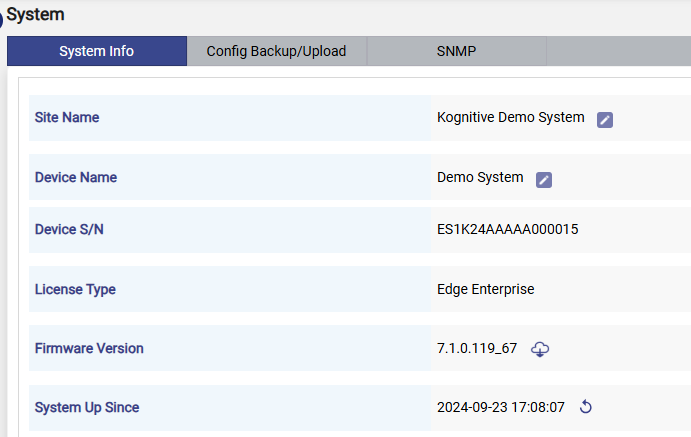Select the Demo System device name text
Screen dimensions: 691x437
[x=480, y=177]
